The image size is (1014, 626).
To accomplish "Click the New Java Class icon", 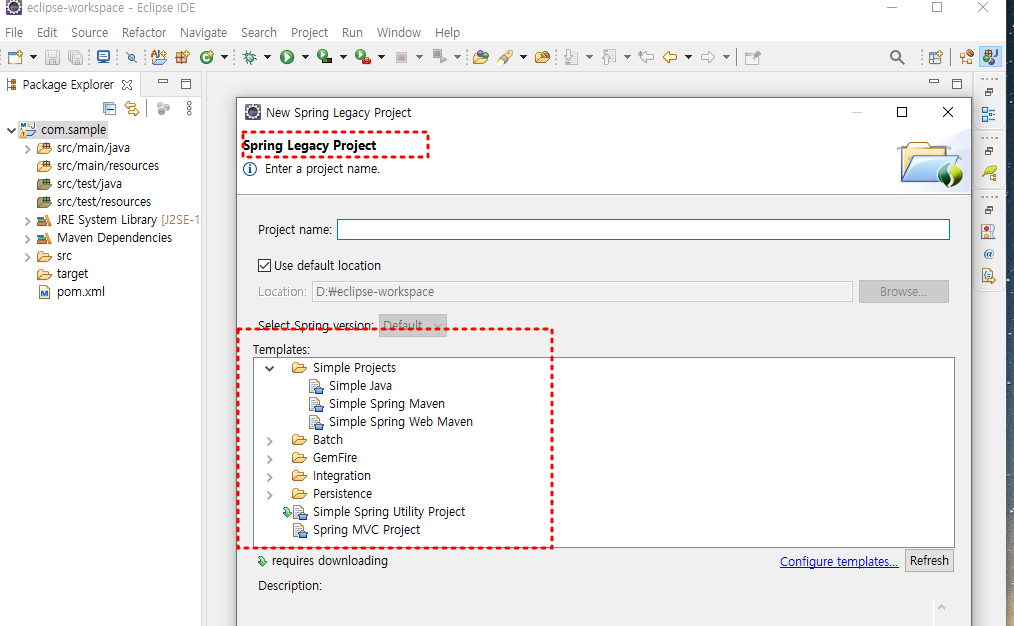I will point(207,58).
